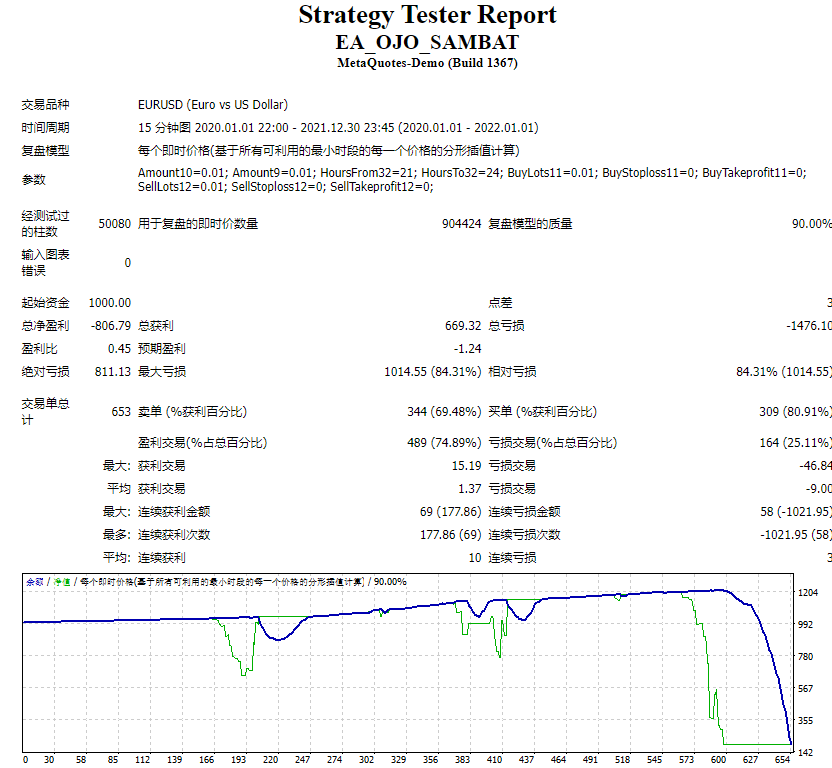This screenshot has width=832, height=768.
Task: Click the green equity legend label in chart
Action: point(62,582)
